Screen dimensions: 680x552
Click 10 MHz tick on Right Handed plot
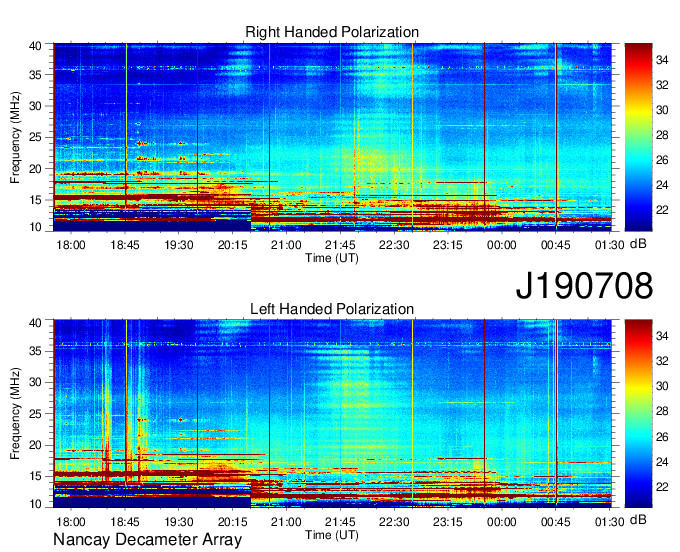[35, 227]
